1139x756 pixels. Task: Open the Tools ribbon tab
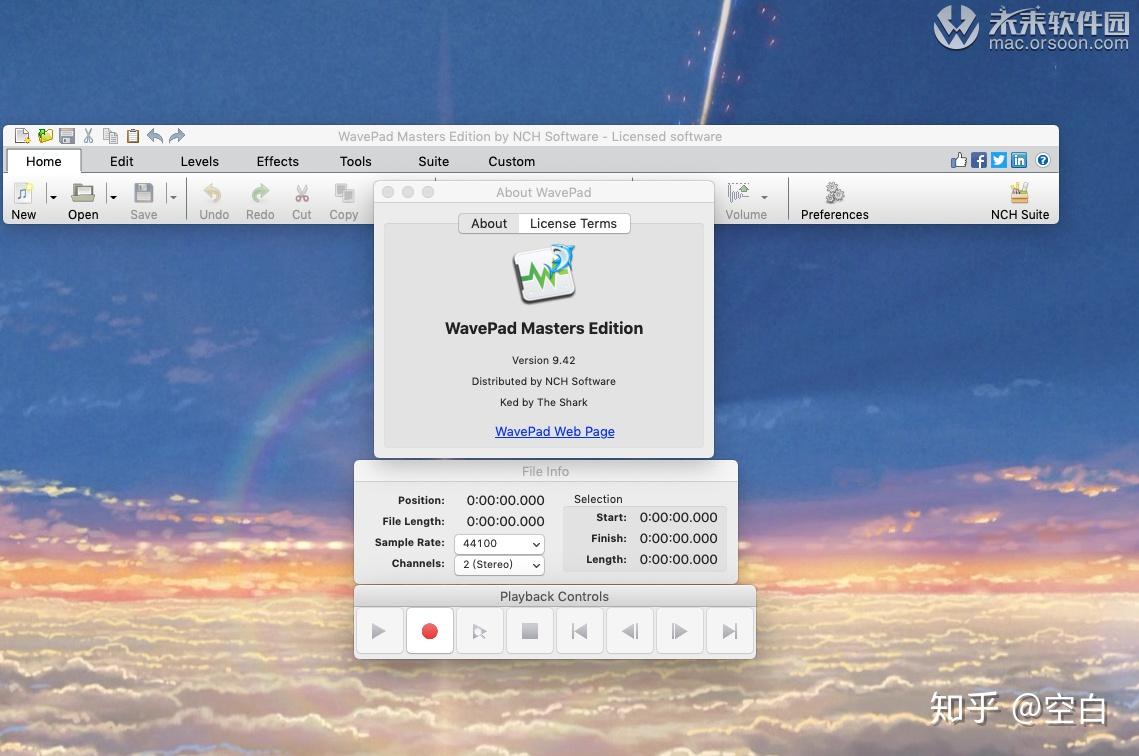point(355,161)
